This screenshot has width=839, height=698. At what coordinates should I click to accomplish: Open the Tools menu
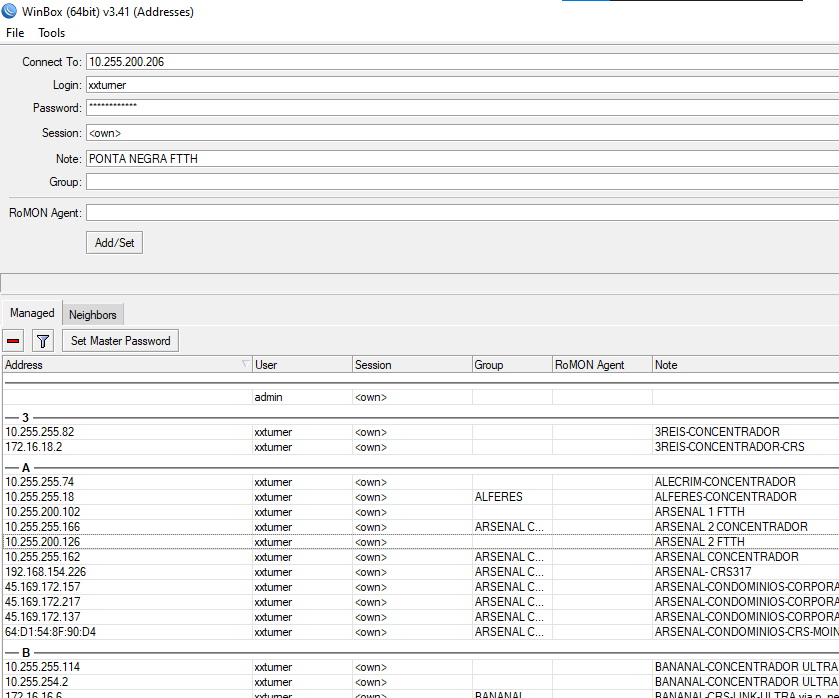(51, 33)
